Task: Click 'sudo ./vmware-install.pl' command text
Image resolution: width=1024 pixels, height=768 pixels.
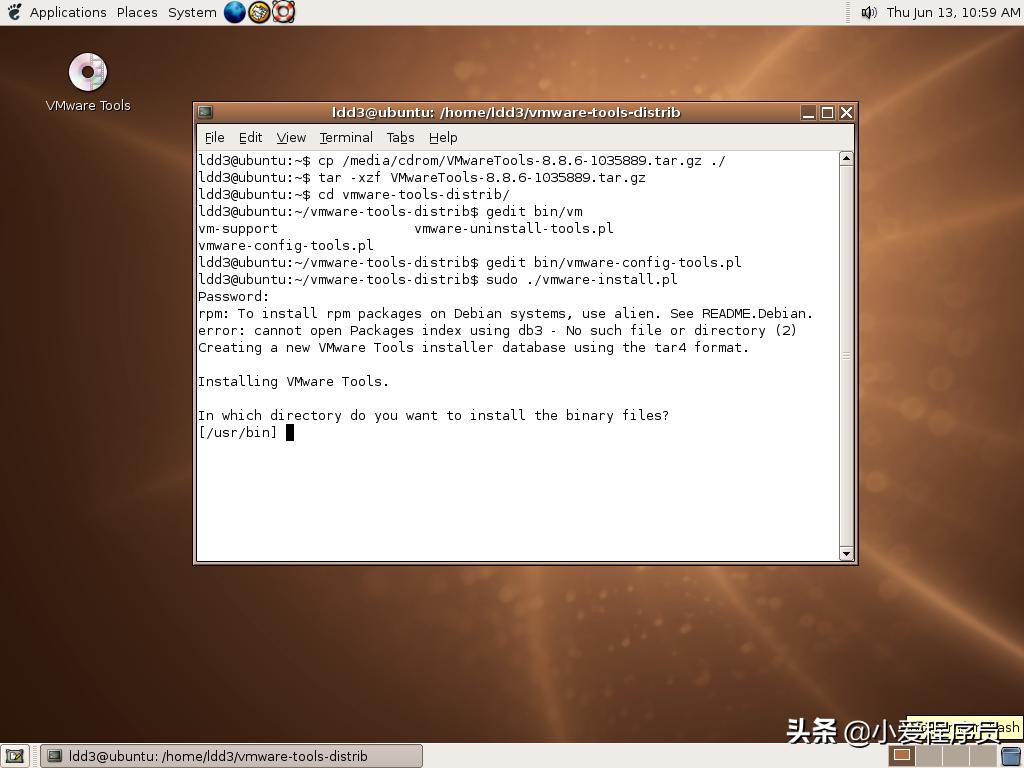Action: (581, 280)
